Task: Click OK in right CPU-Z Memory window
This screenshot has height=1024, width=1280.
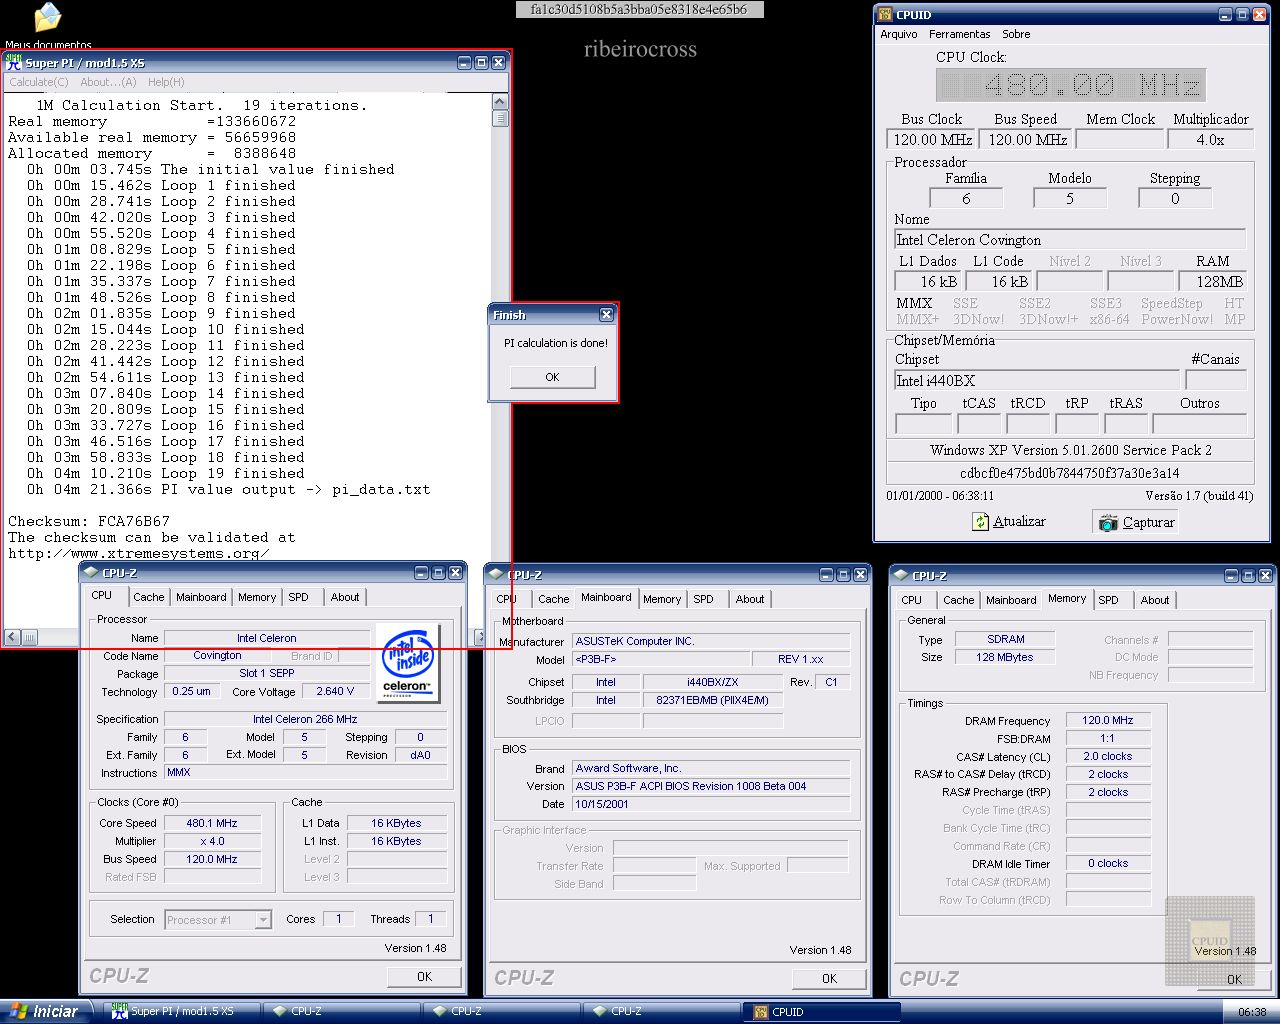Action: click(x=1234, y=979)
